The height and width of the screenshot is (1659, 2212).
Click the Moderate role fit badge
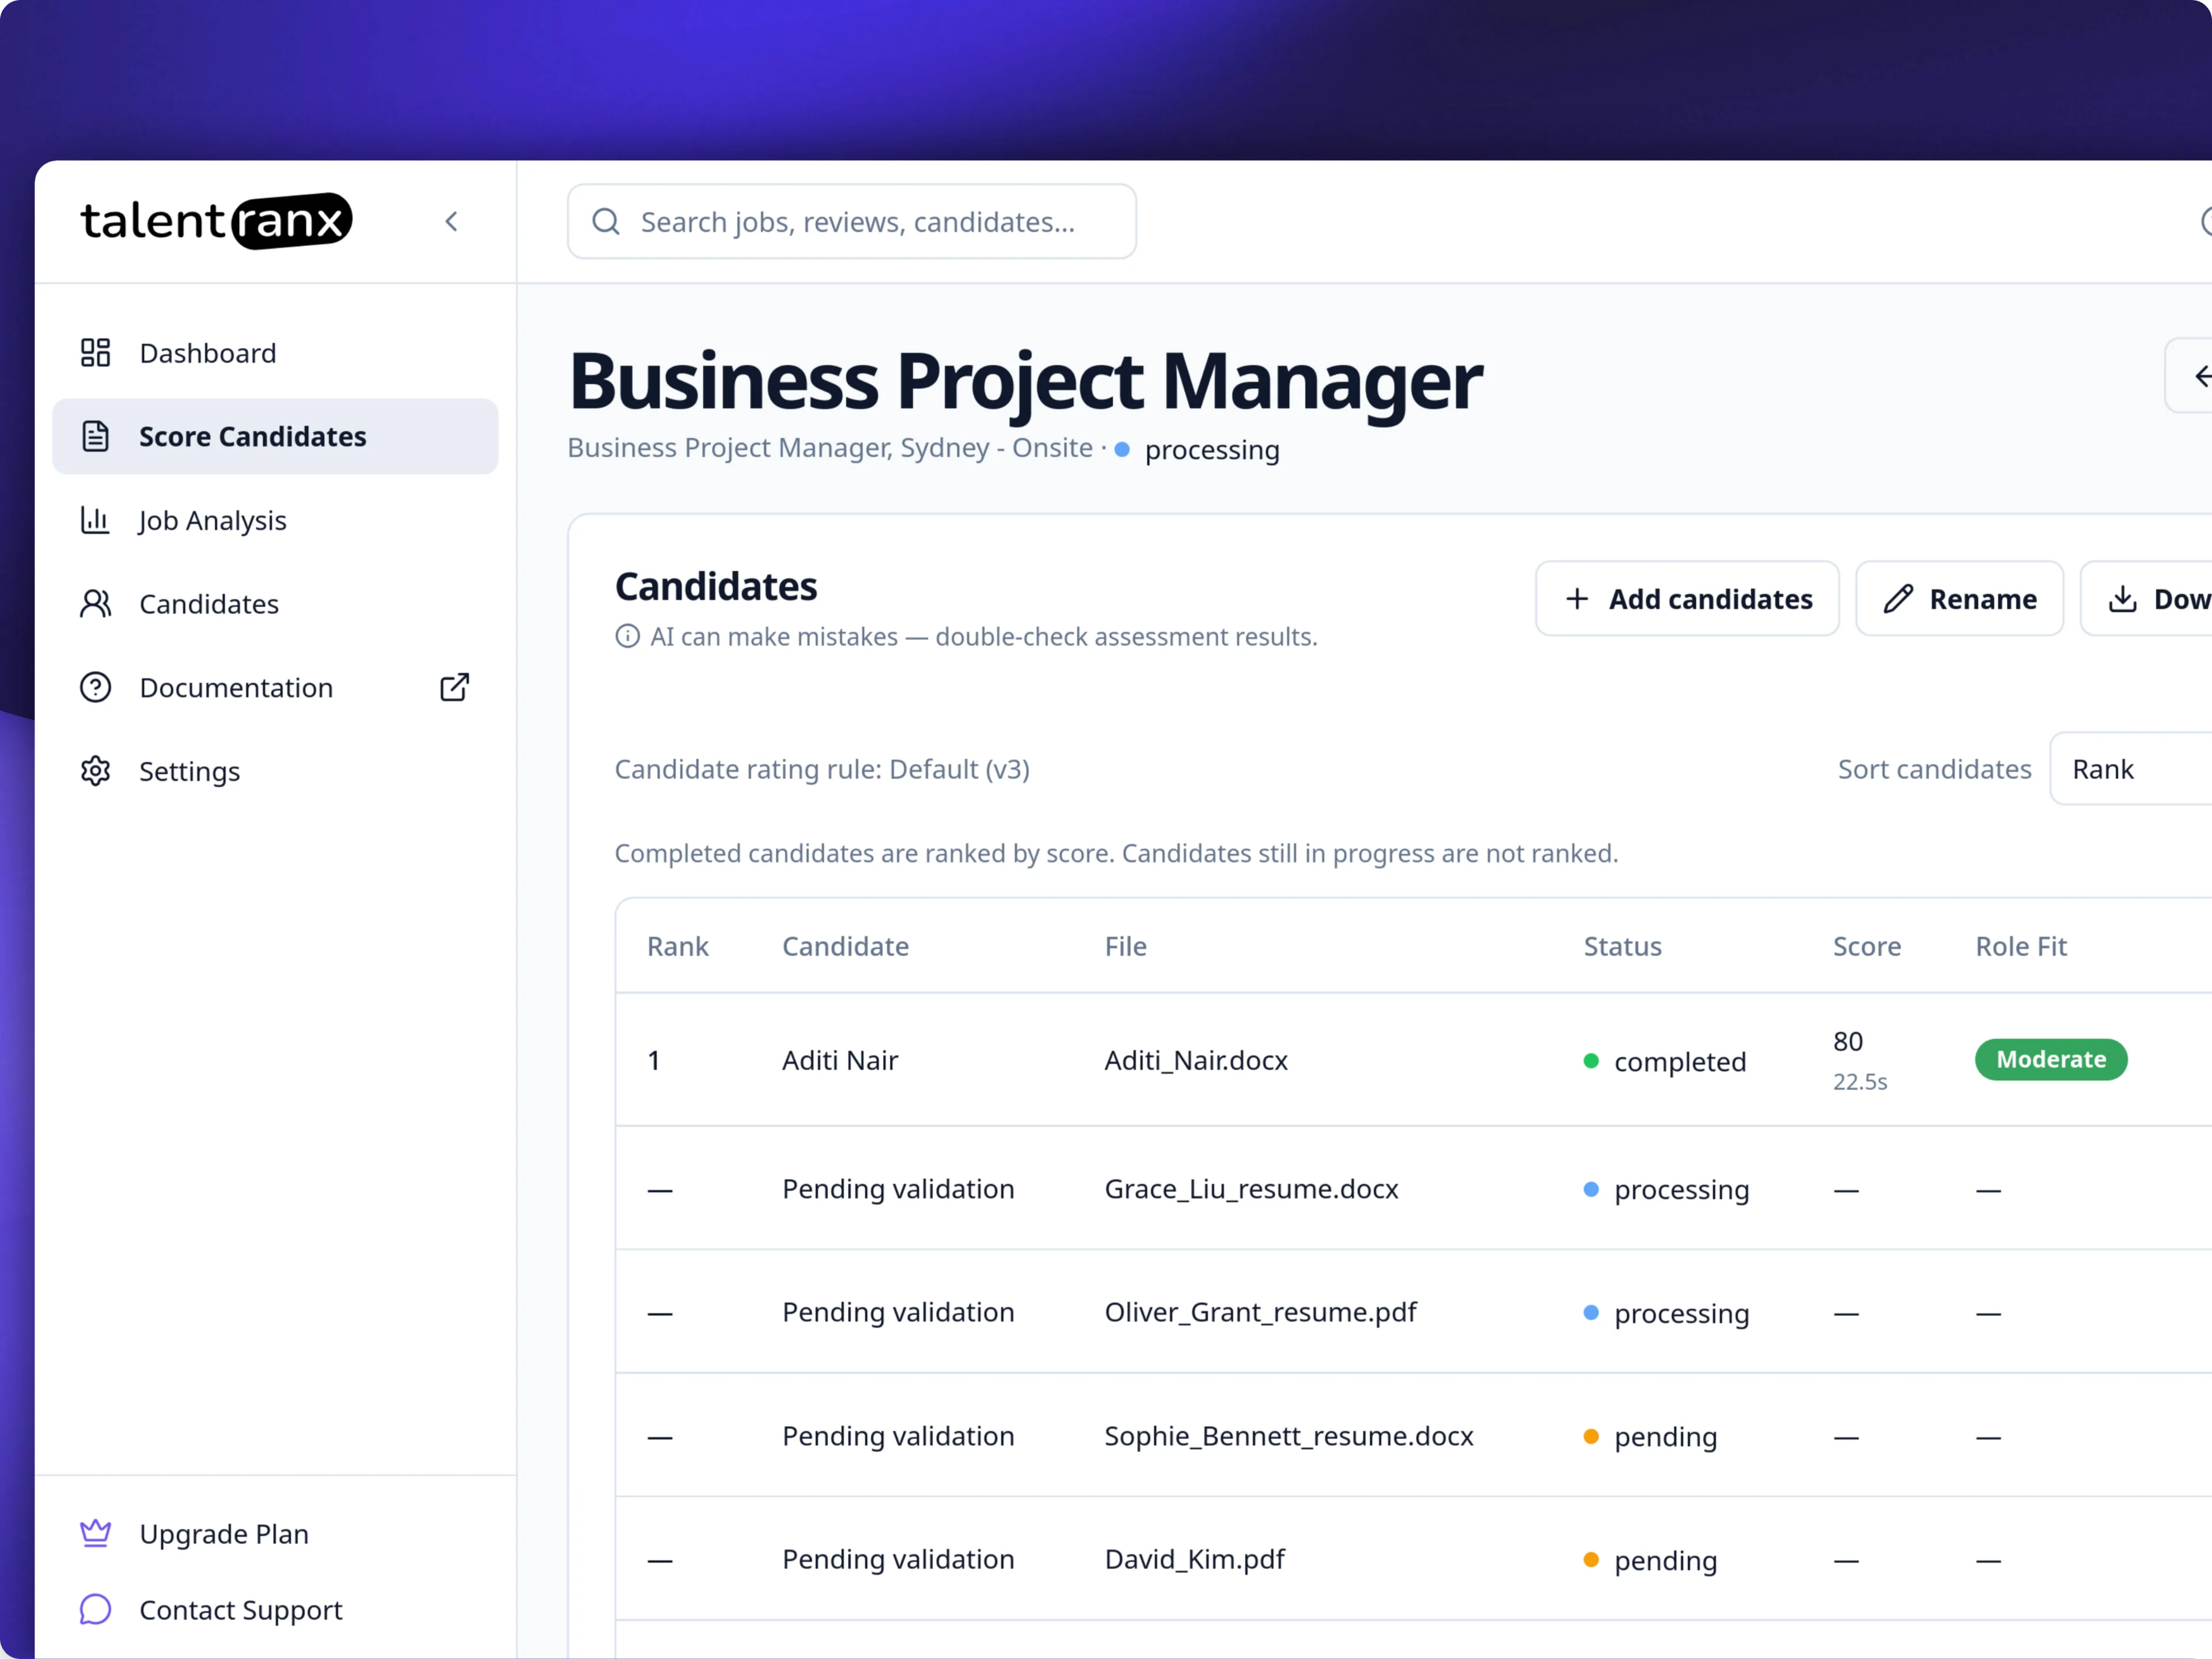tap(2051, 1060)
